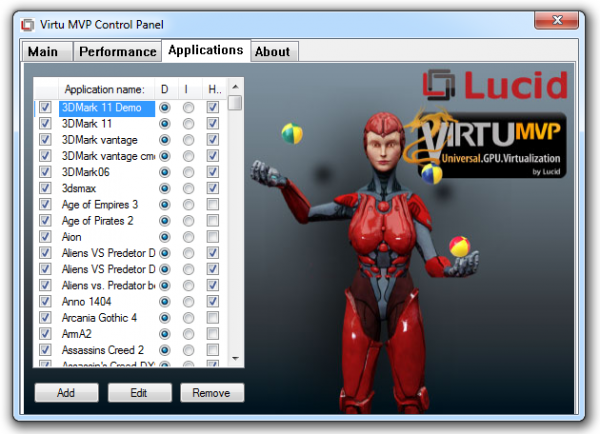Screen dimensions: 600x434
Task: Uncheck the enable box for 3DMark 11 Demo
Action: (x=46, y=107)
